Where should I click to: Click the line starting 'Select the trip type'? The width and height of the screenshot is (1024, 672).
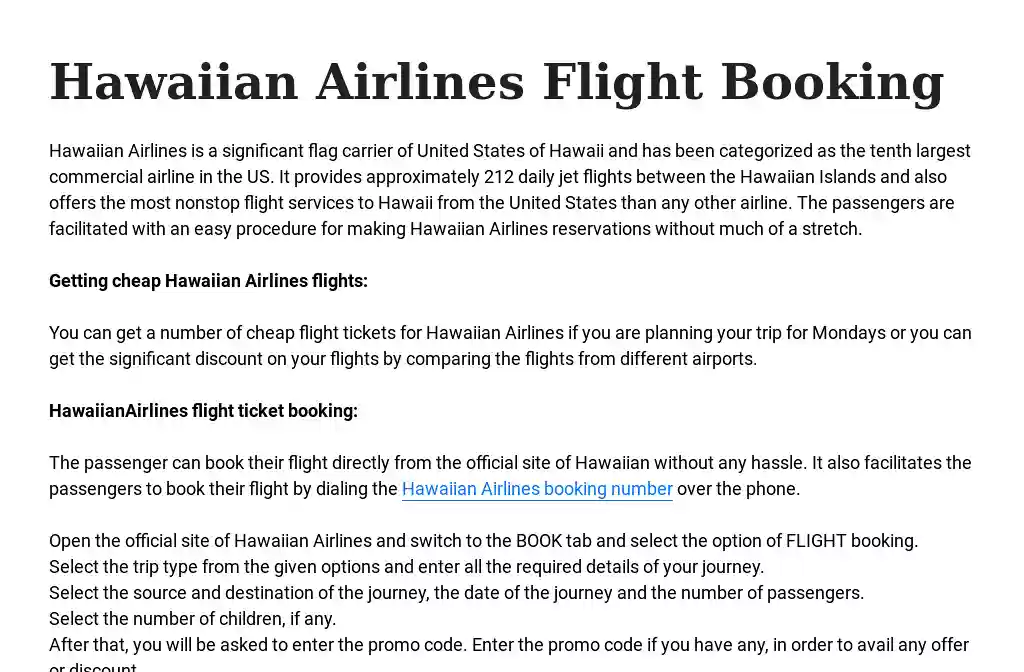[406, 567]
